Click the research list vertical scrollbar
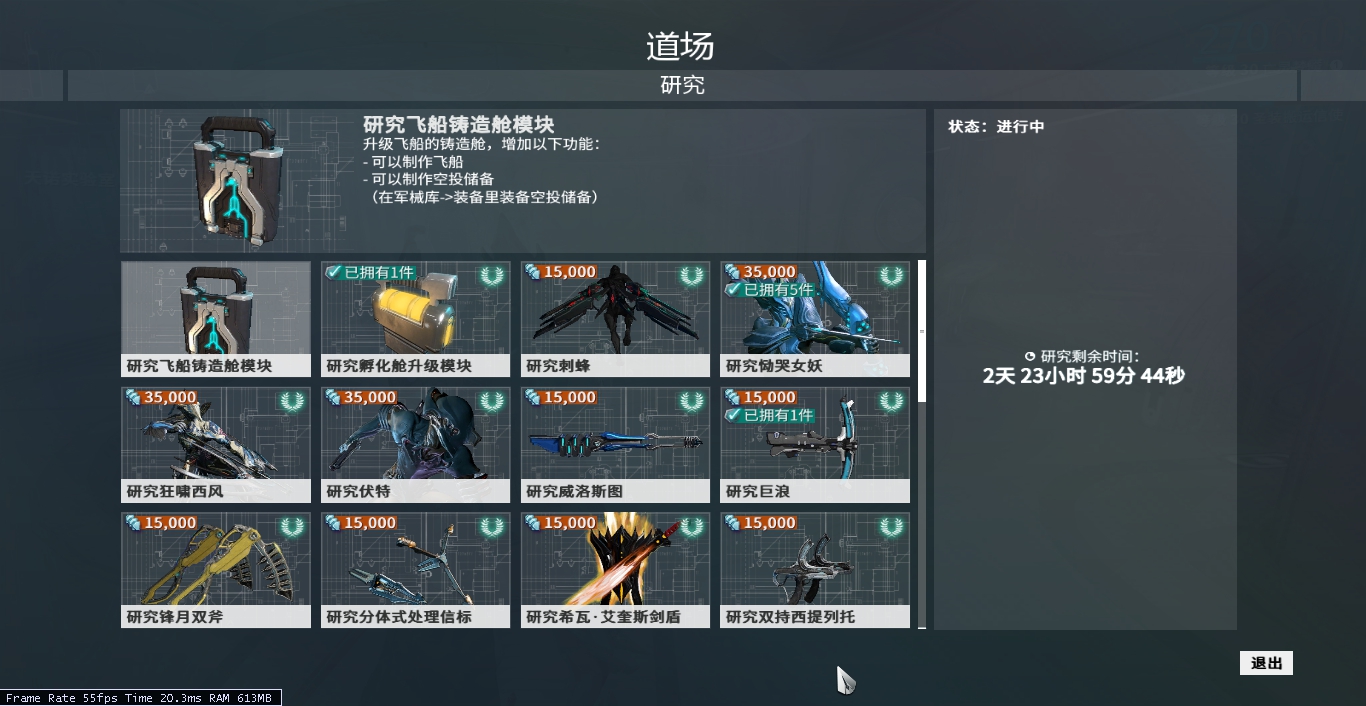1366x706 pixels. pos(922,331)
